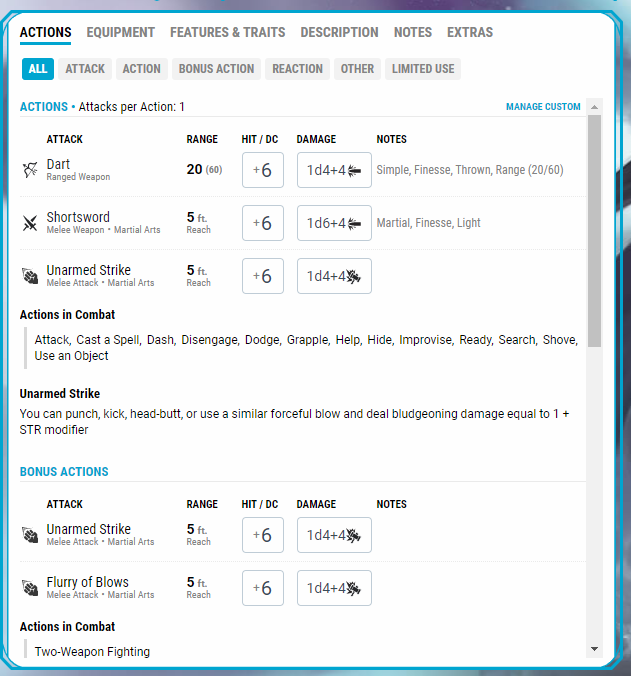Viewport: 631px width, 676px height.
Task: Filter by Action type
Action: click(x=141, y=69)
